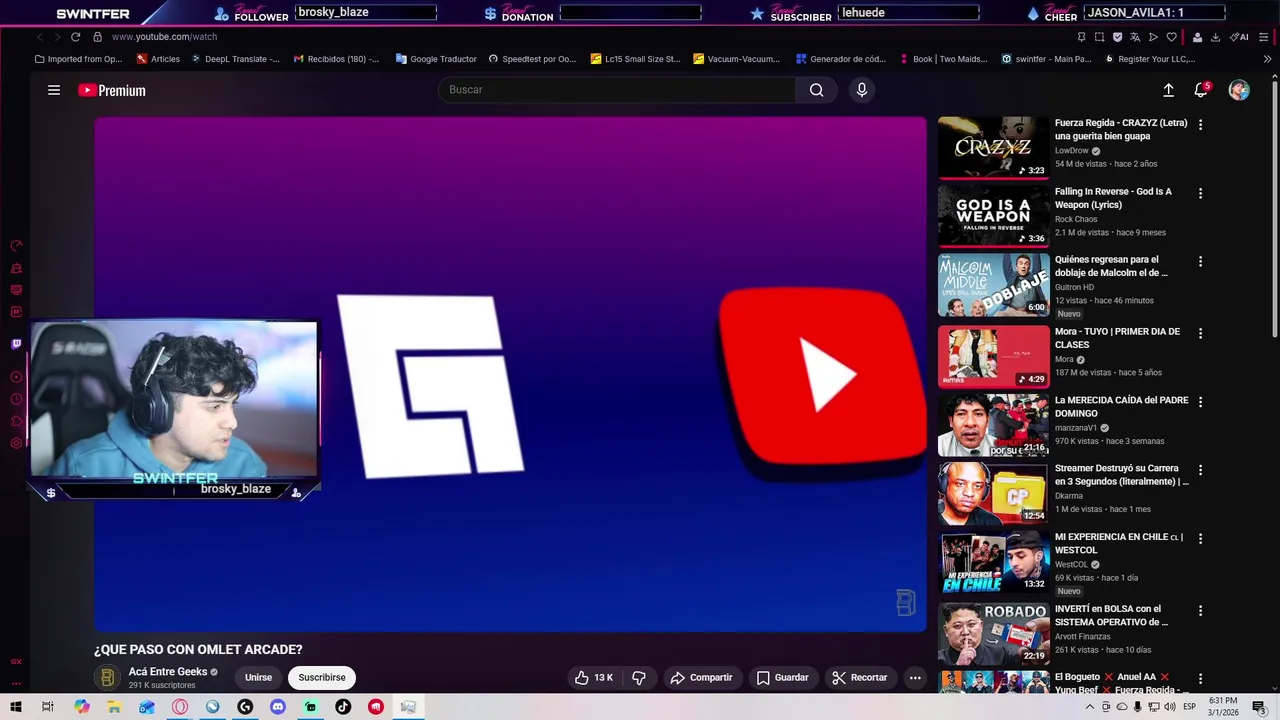The image size is (1280, 720).
Task: Open the GX Corner sidebar icon
Action: [x=16, y=662]
